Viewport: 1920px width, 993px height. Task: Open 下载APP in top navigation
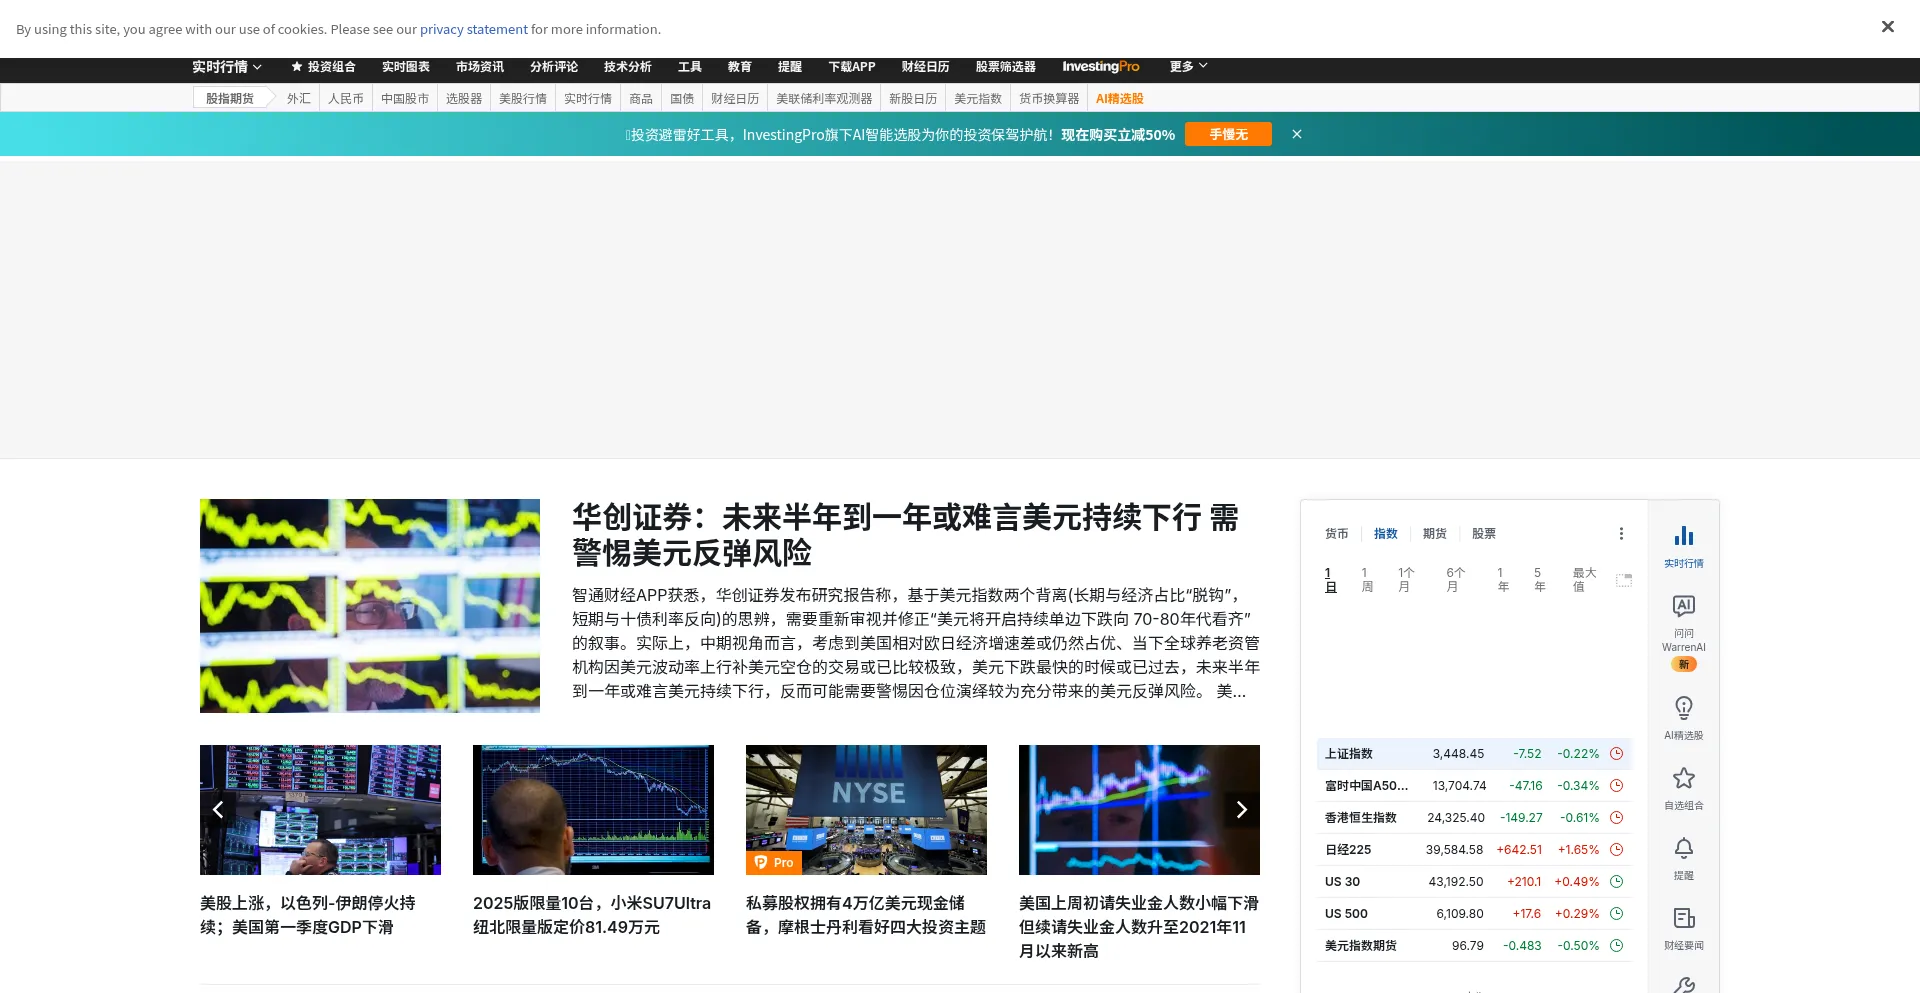(x=852, y=67)
